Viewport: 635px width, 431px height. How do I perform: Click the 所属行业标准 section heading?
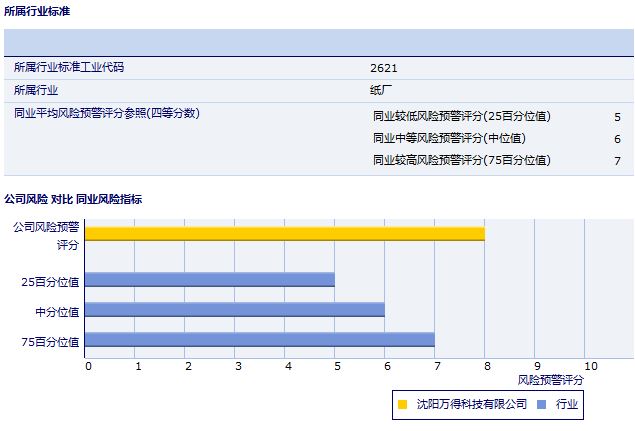pos(37,11)
